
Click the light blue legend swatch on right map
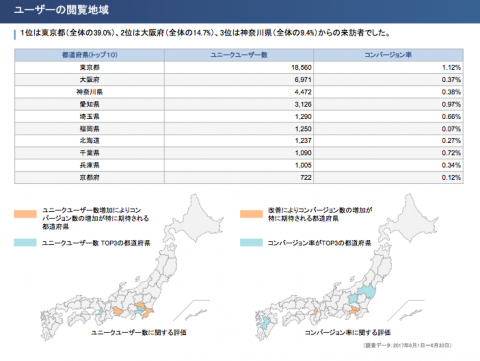[251, 243]
